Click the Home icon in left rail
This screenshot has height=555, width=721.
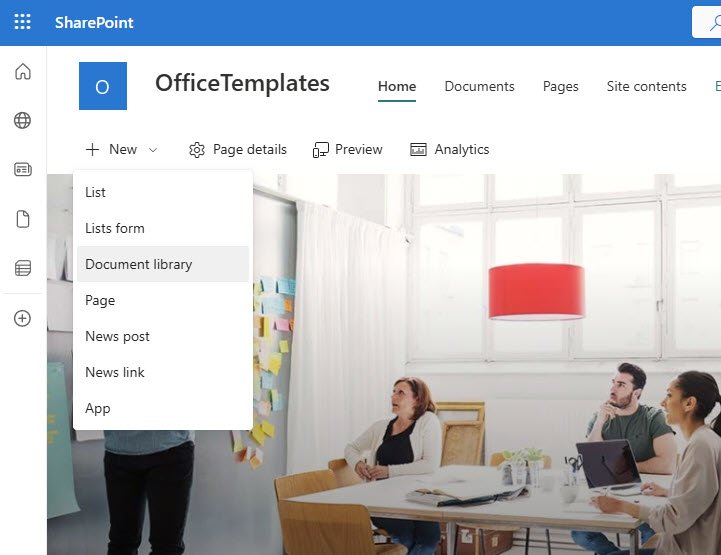pos(22,72)
